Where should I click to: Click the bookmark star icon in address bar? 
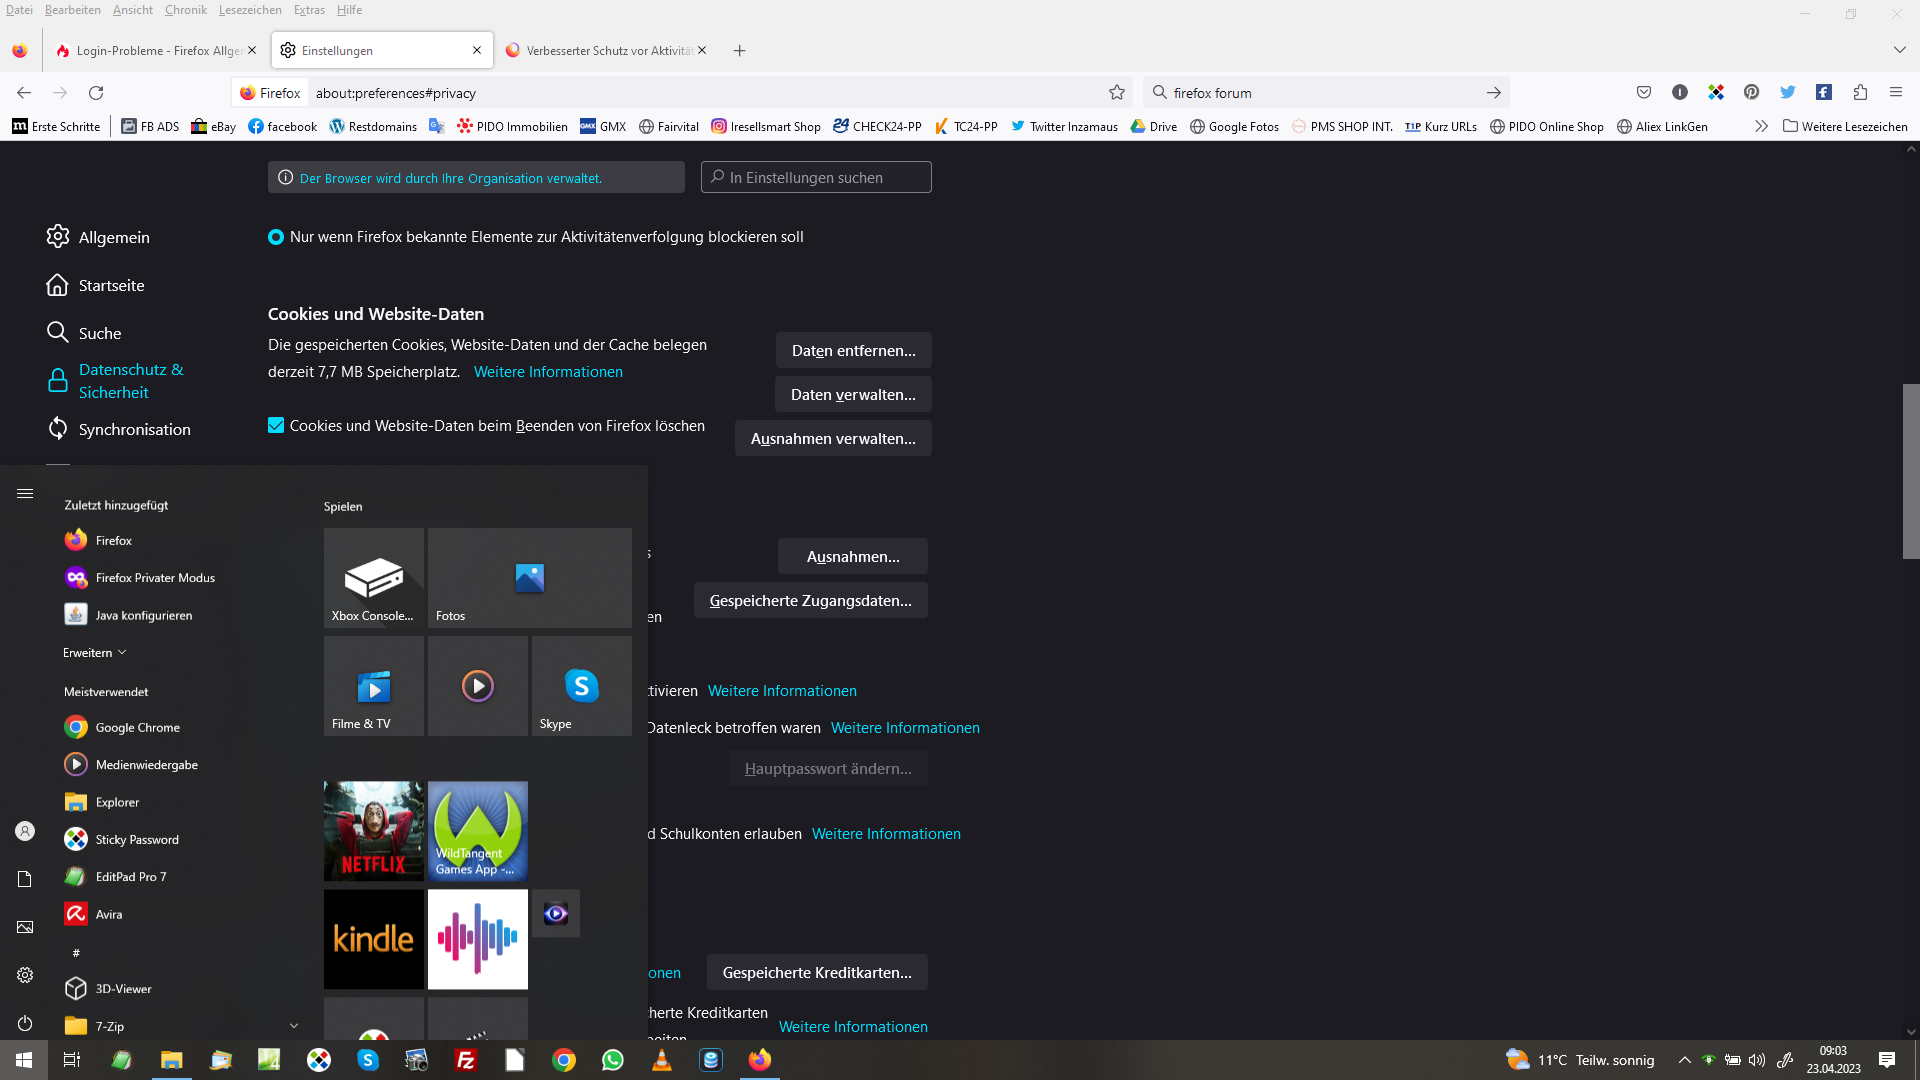pyautogui.click(x=1117, y=93)
